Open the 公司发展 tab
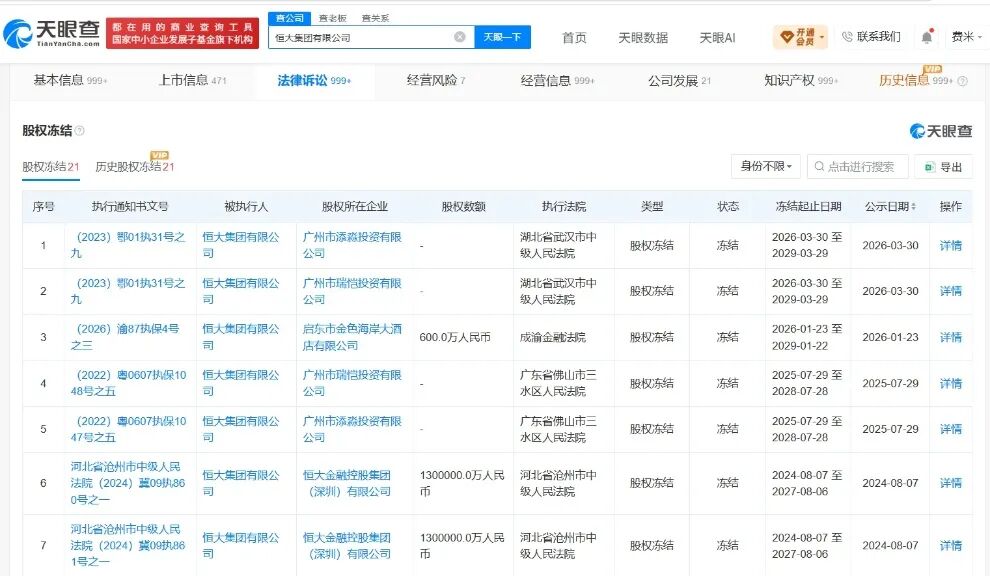 click(679, 80)
